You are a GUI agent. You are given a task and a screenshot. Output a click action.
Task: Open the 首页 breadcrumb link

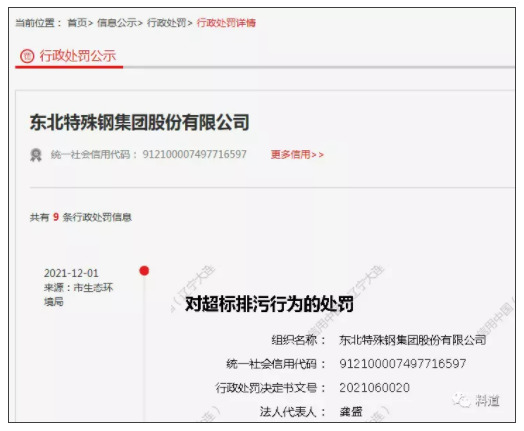pos(77,23)
